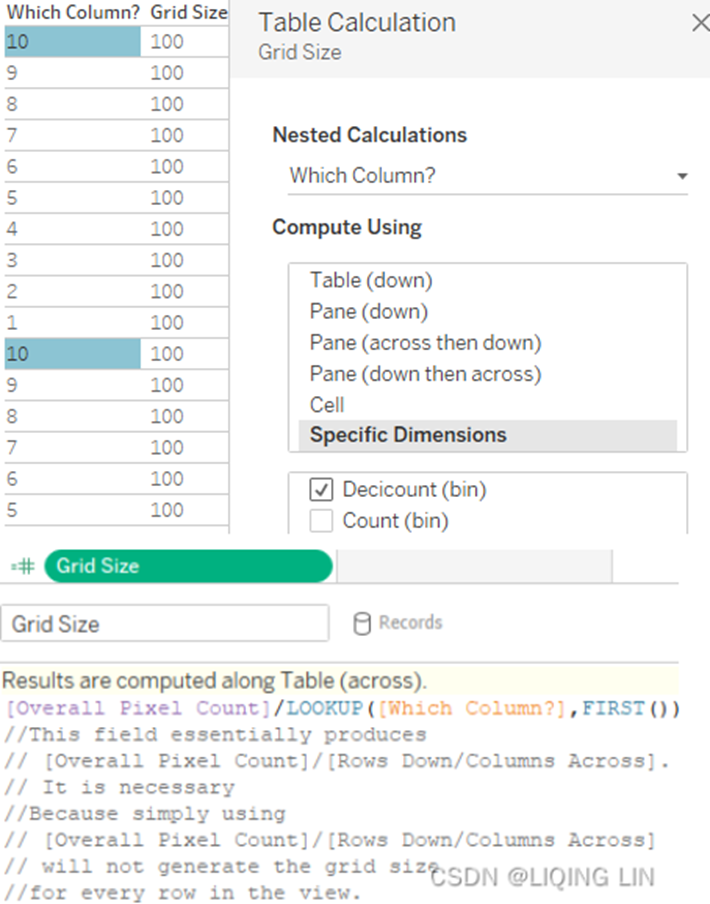Click the green Grid Size pill
The image size is (710, 904).
click(188, 566)
